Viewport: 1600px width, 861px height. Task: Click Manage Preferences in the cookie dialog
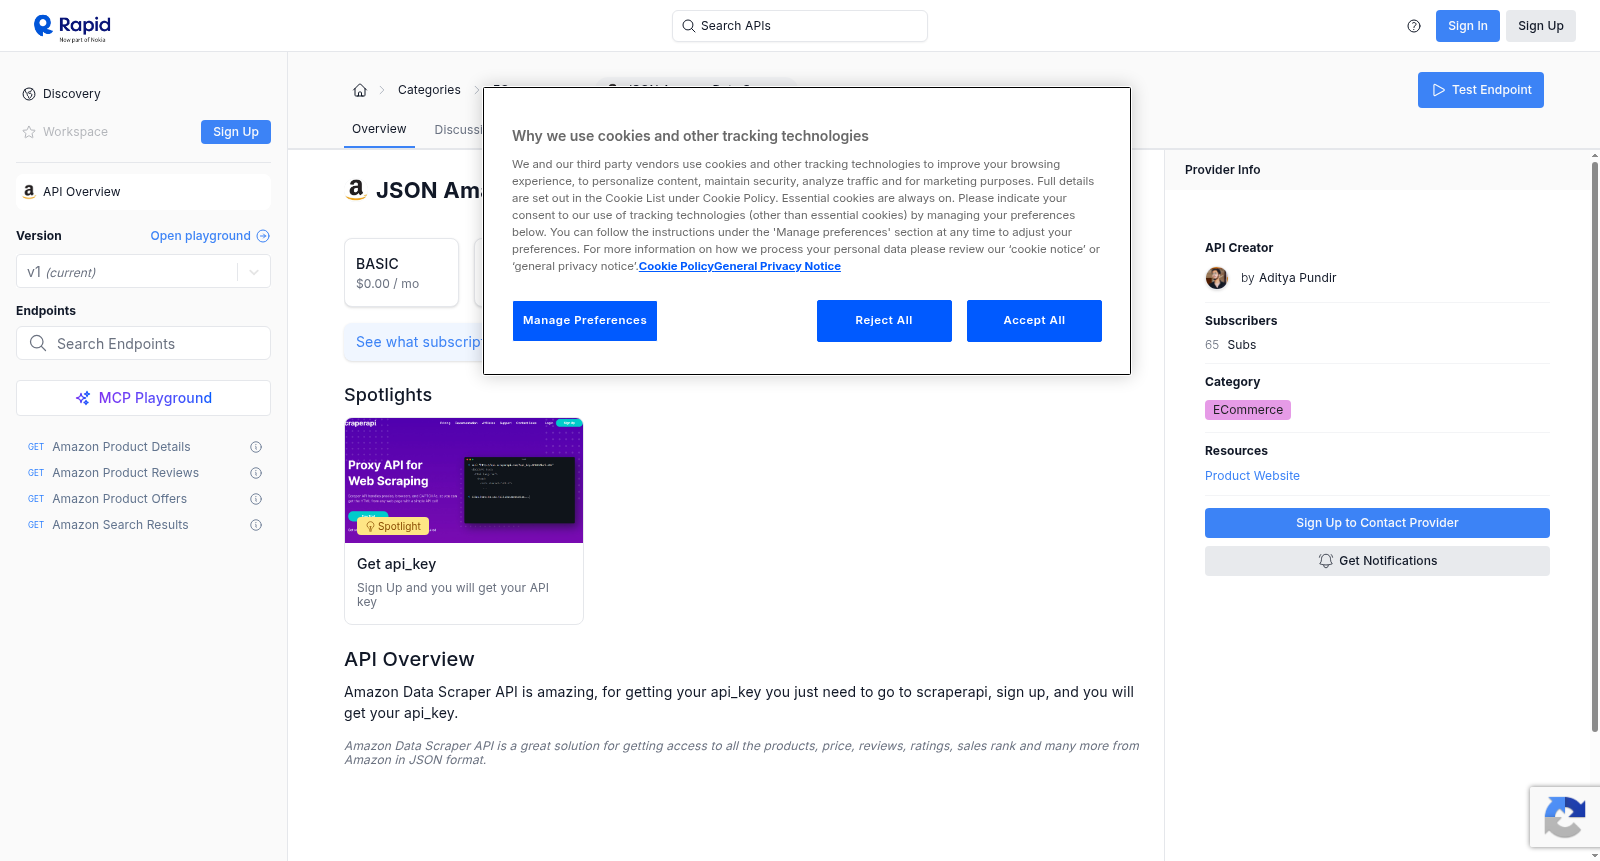[x=585, y=321]
